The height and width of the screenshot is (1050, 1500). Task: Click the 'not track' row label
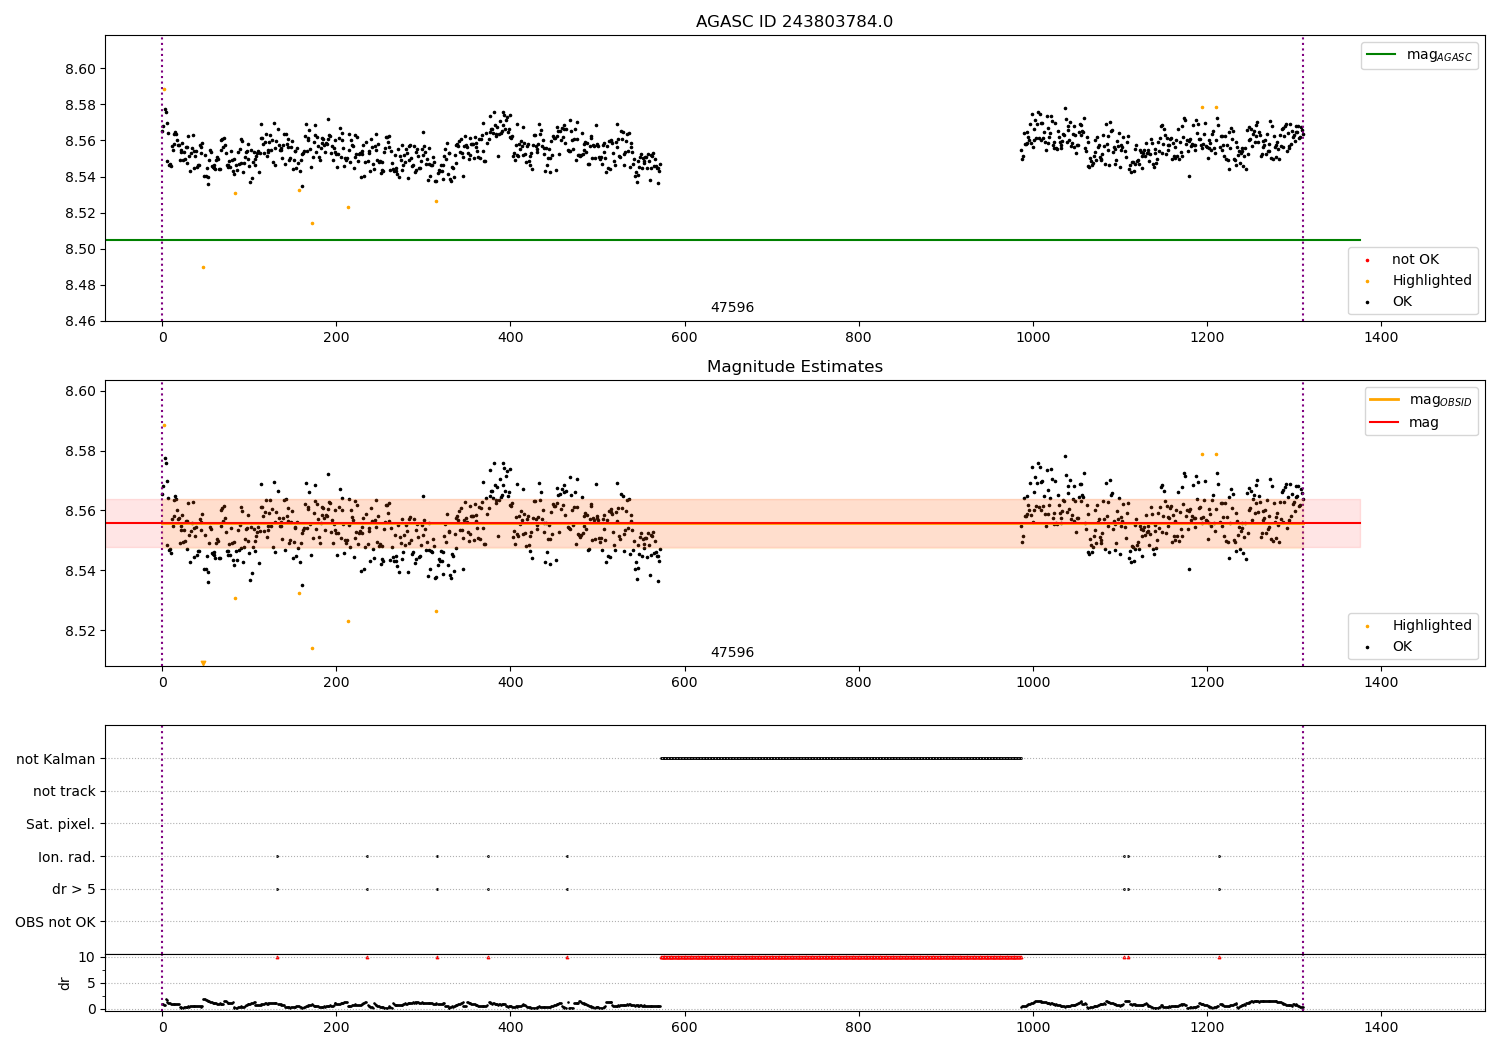(64, 792)
